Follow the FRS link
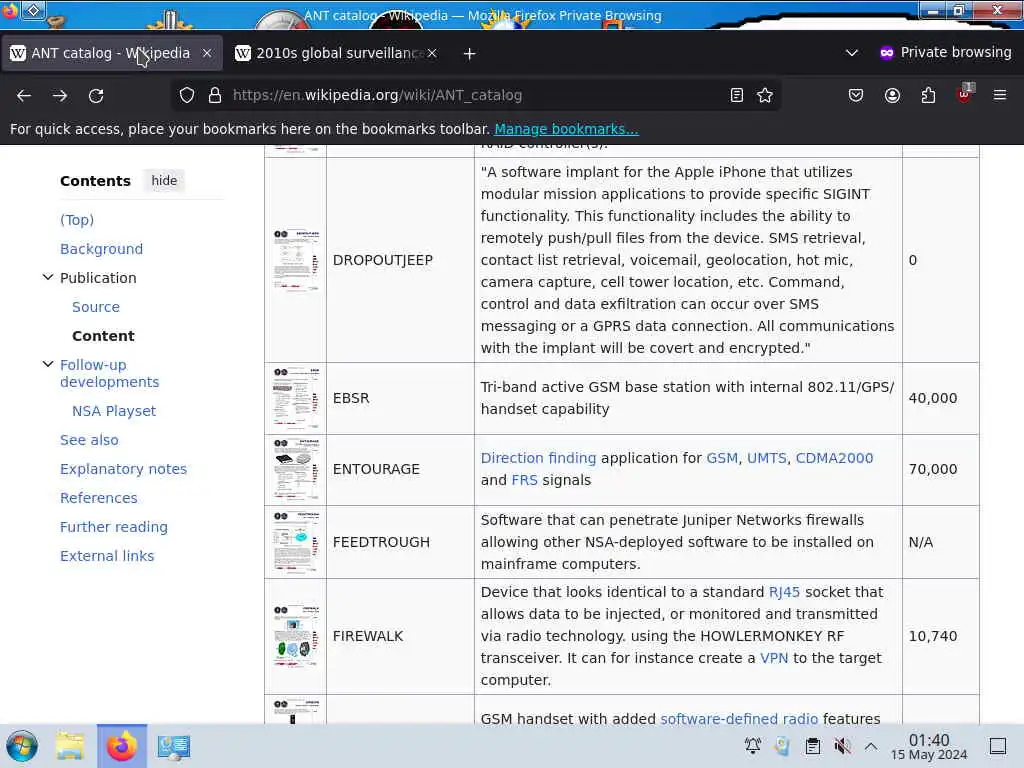Screen dimensions: 1024x768 524,480
